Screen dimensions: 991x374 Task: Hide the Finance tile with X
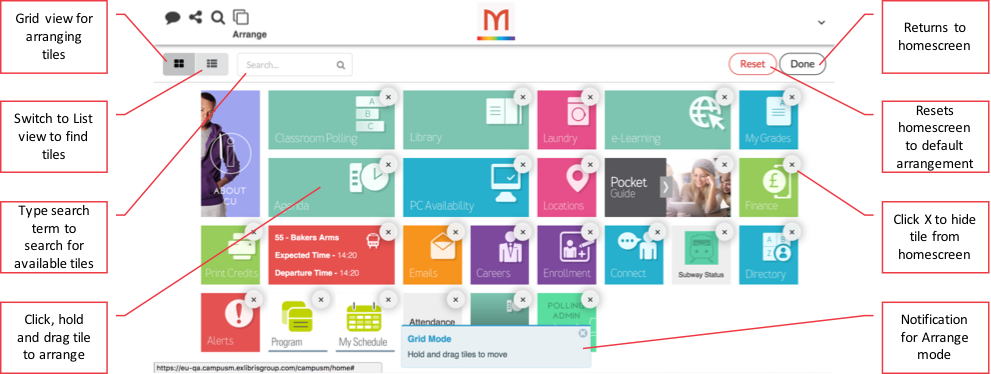(791, 164)
